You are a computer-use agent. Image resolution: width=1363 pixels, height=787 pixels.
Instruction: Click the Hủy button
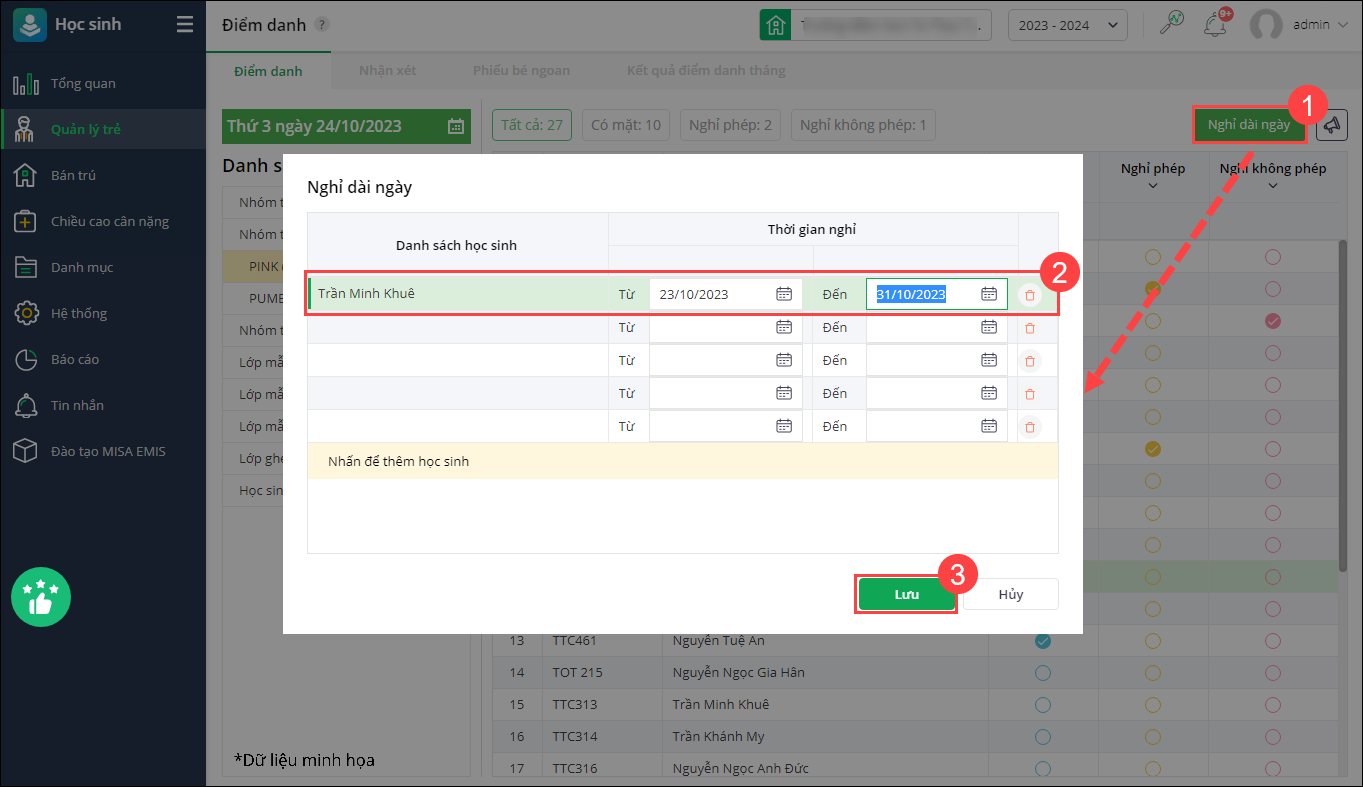1010,594
